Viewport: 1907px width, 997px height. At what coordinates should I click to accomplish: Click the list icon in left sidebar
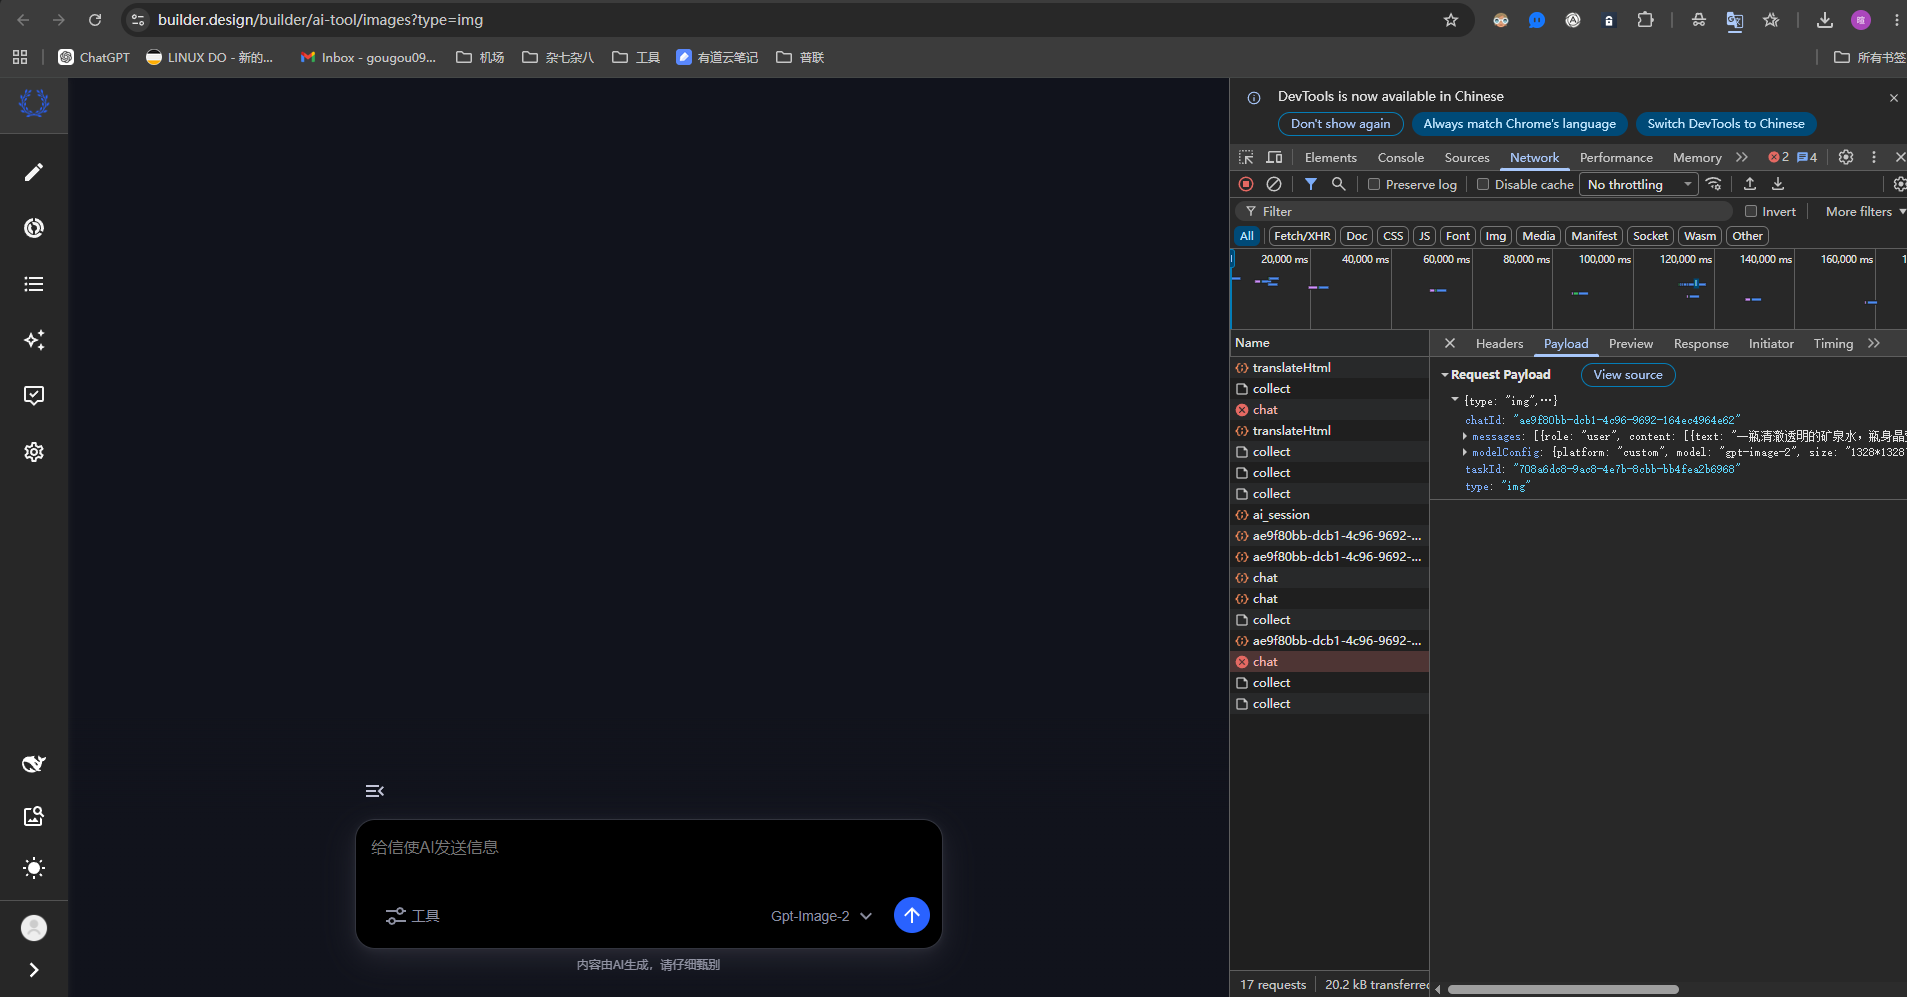(34, 284)
